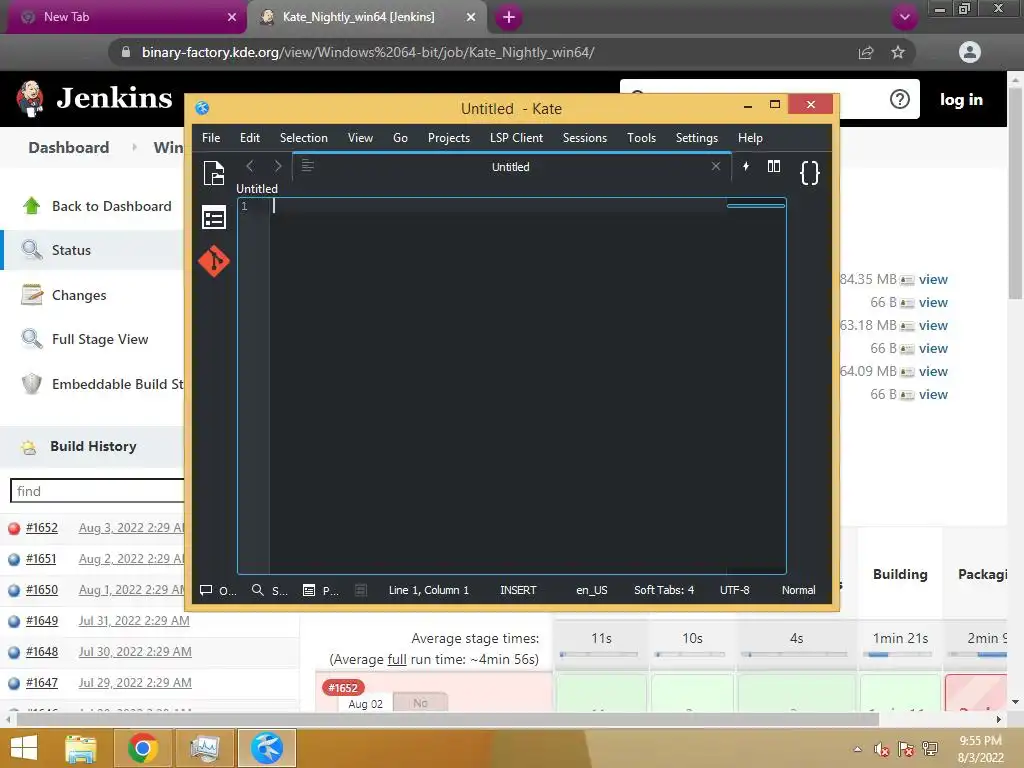1024x768 pixels.
Task: Open the tab search dropdown in browser
Action: click(x=904, y=17)
